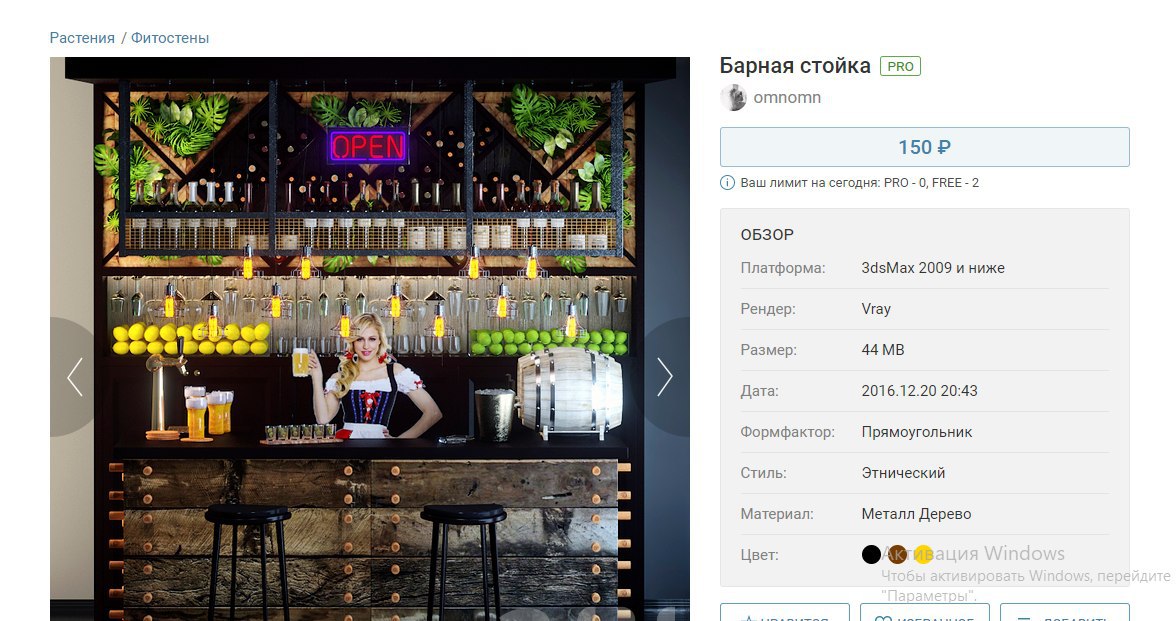1176x621 pixels.
Task: Click the omnomn author avatar
Action: pos(733,98)
